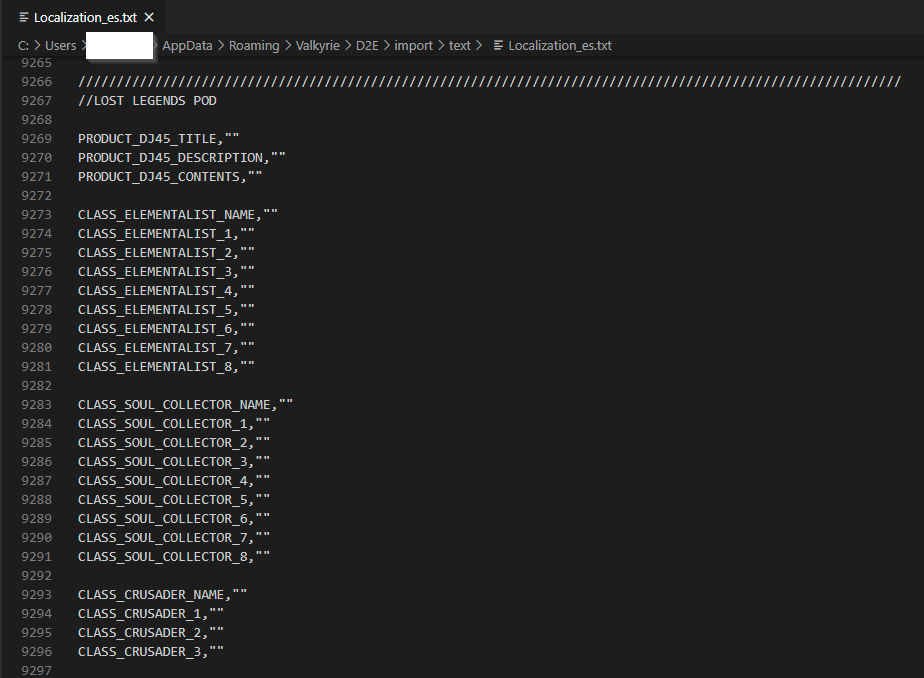Click the file icon in the breadcrumb

499,45
